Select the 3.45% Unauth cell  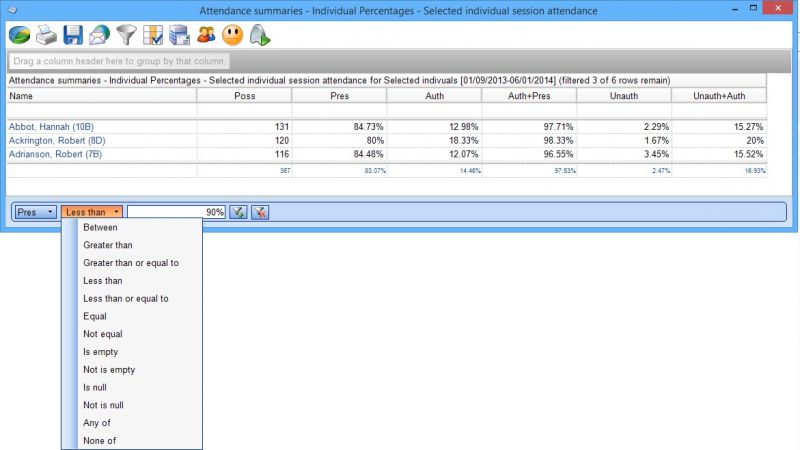624,154
